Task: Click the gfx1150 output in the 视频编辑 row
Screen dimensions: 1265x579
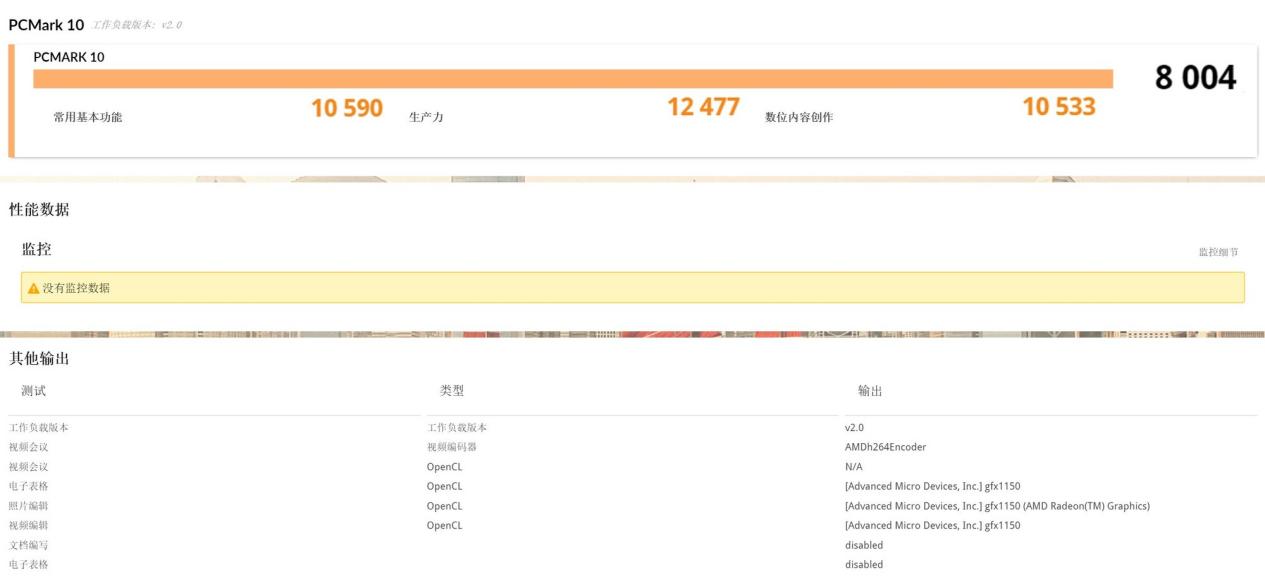Action: (x=932, y=525)
